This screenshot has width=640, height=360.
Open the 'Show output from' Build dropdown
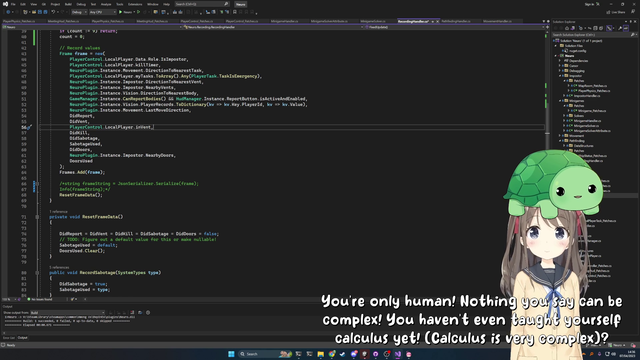(x=68, y=313)
